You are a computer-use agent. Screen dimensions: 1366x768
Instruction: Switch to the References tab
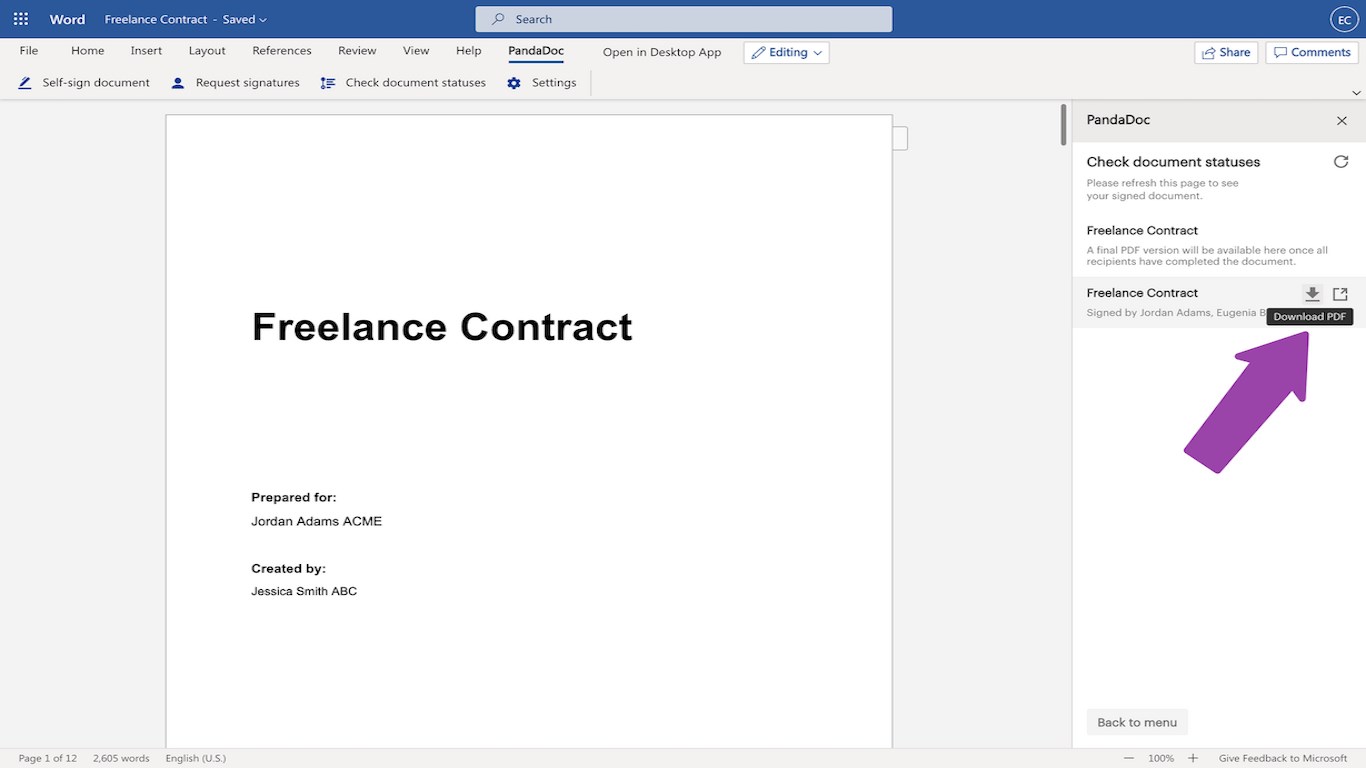(x=282, y=51)
